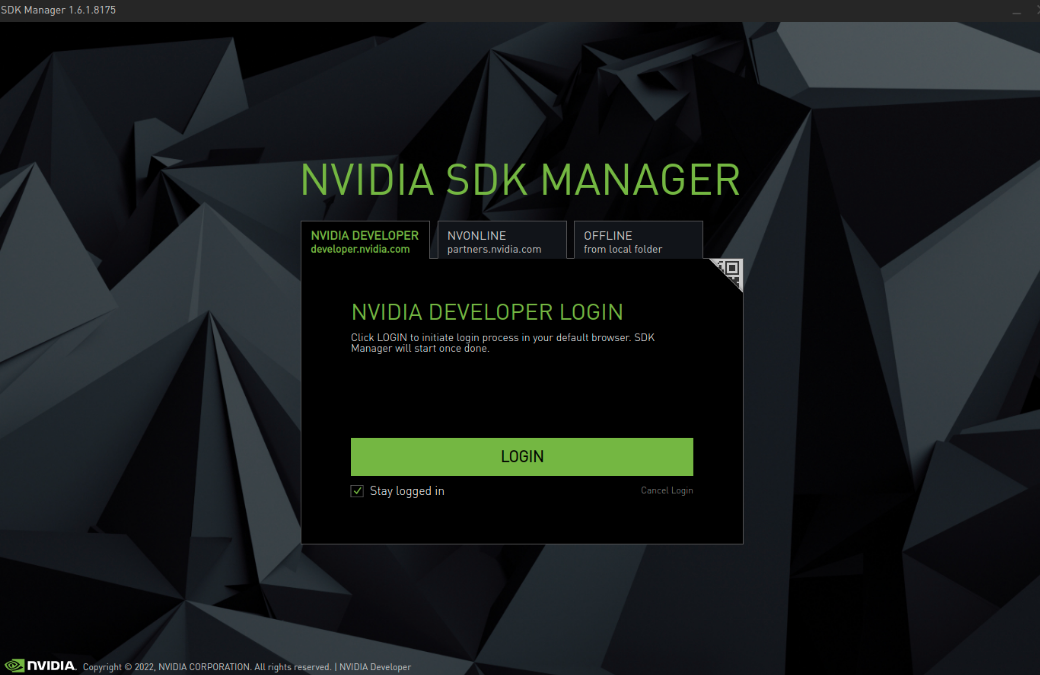The height and width of the screenshot is (675, 1040).
Task: Click the developer.nvidia.com tab subtitle
Action: [x=360, y=249]
